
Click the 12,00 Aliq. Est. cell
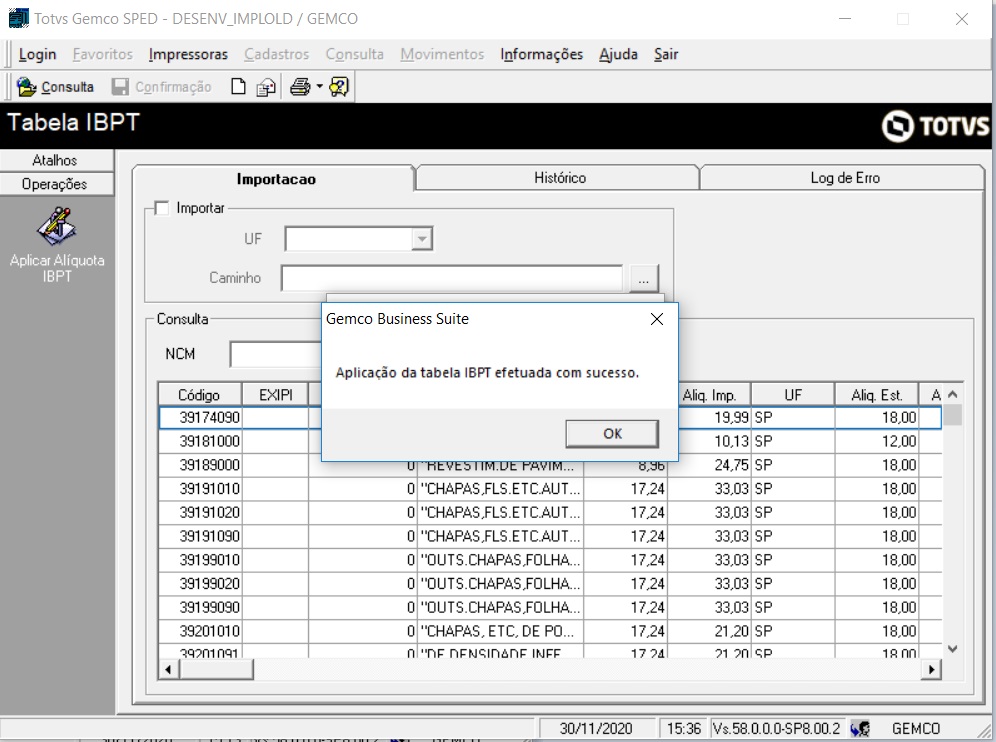click(877, 441)
